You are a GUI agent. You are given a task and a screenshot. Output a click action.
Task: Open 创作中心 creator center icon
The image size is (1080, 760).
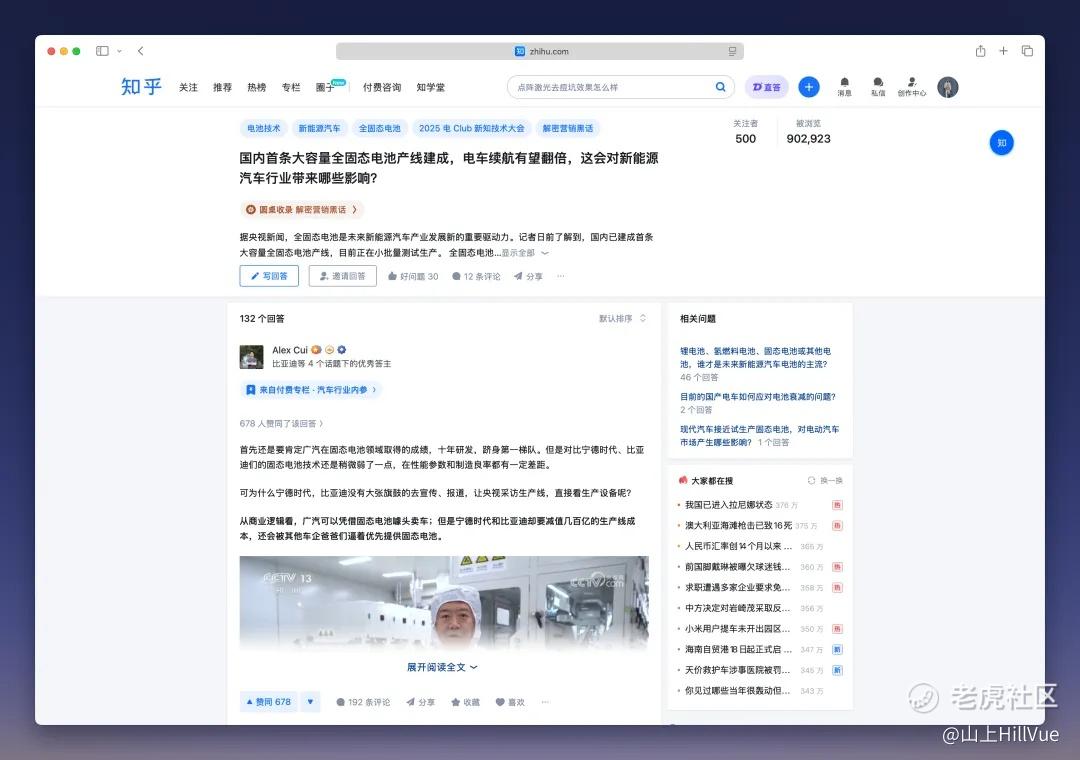tap(911, 86)
